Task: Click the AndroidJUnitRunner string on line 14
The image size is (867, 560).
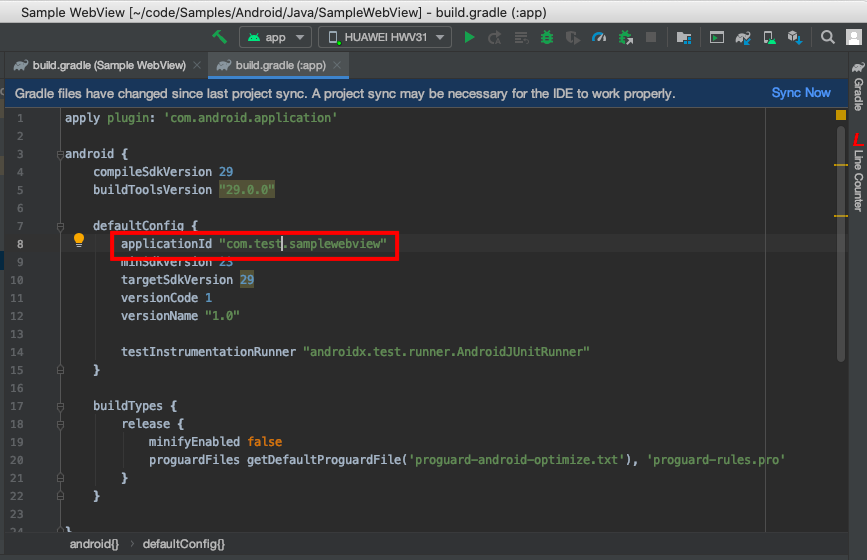Action: coord(446,352)
